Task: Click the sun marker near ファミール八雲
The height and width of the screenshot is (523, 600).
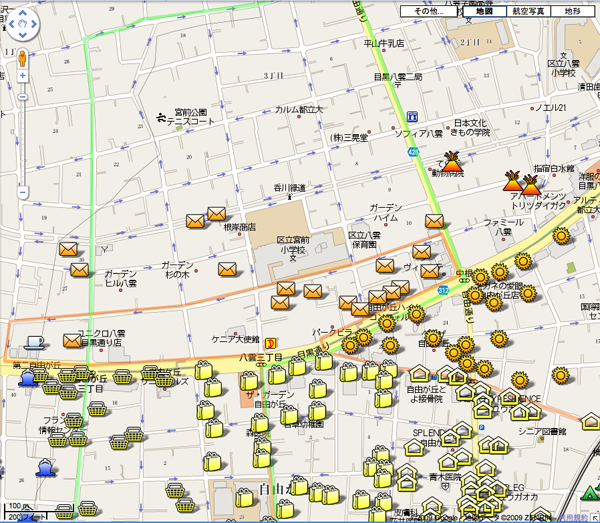Action: (x=560, y=236)
